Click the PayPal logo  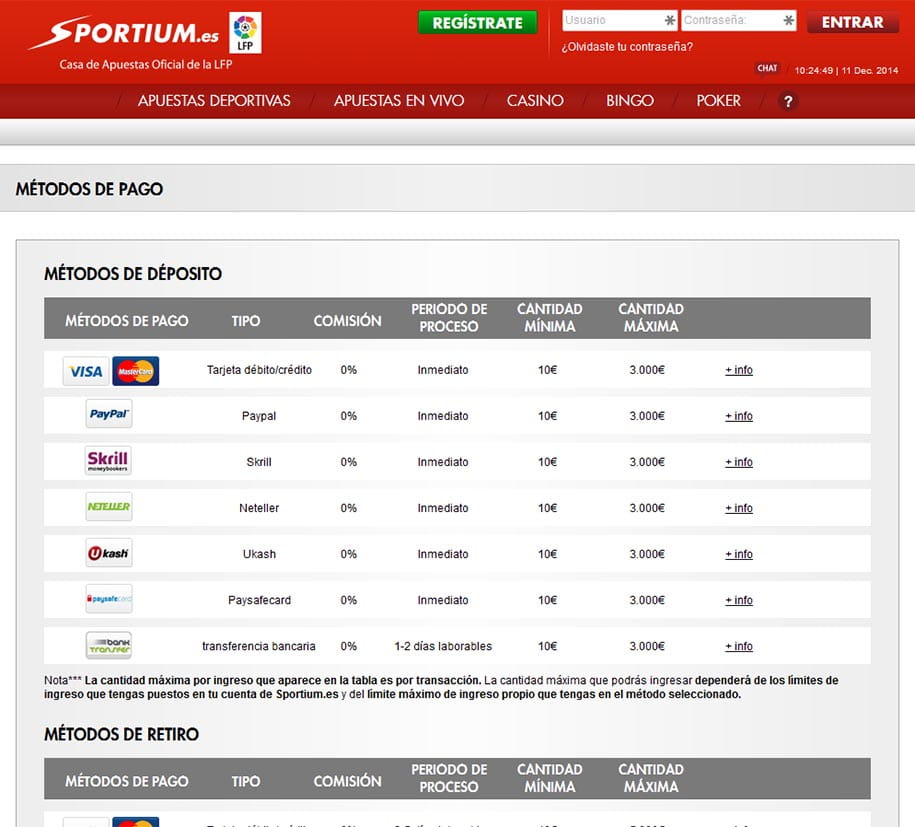(109, 414)
